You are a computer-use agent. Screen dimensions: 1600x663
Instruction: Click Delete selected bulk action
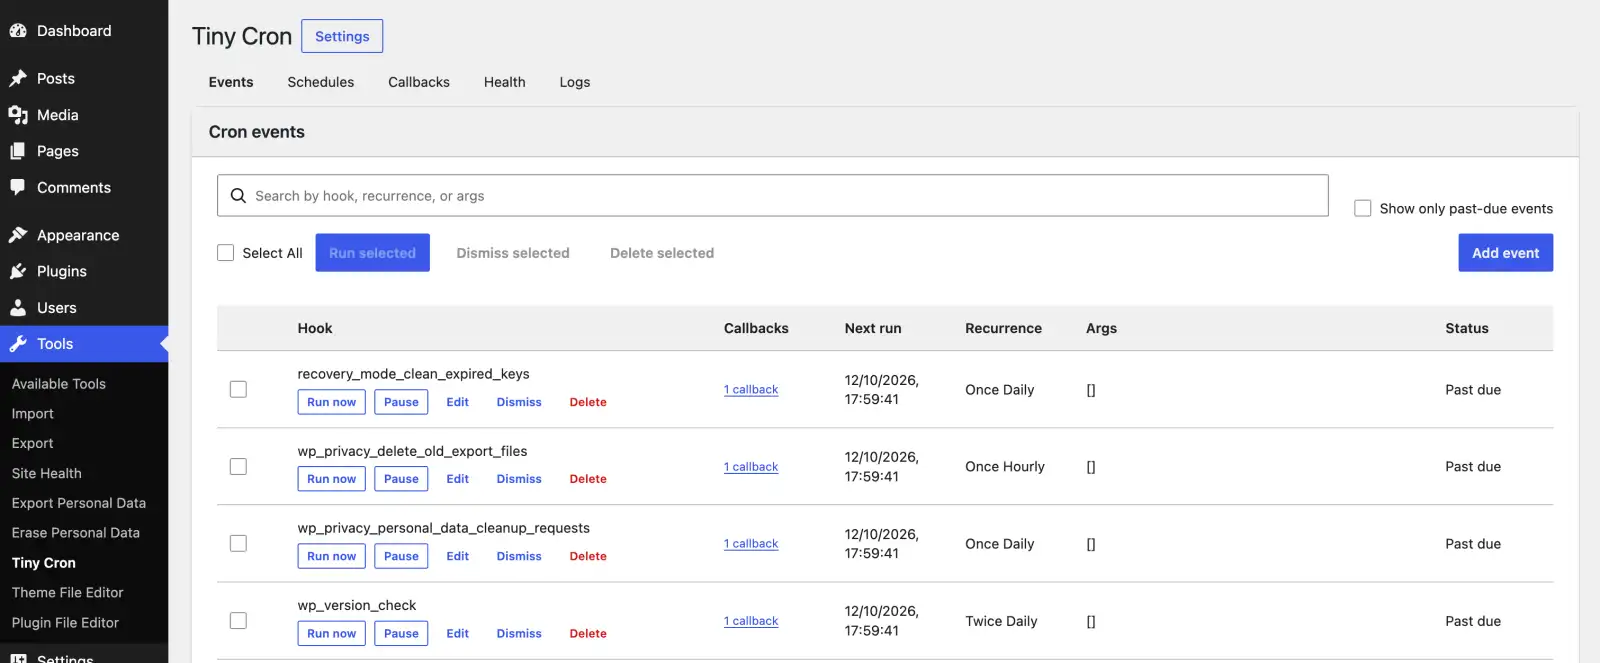[662, 253]
